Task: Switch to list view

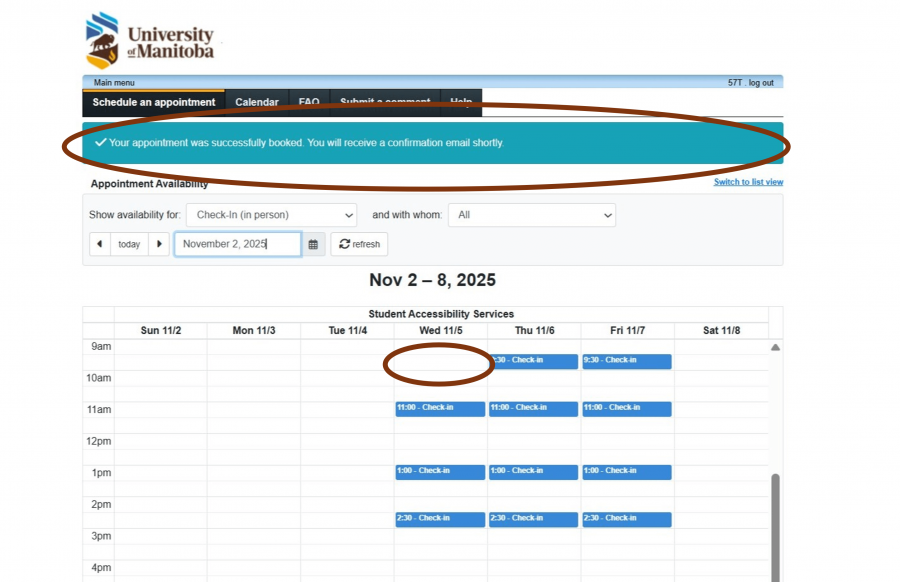Action: click(748, 182)
